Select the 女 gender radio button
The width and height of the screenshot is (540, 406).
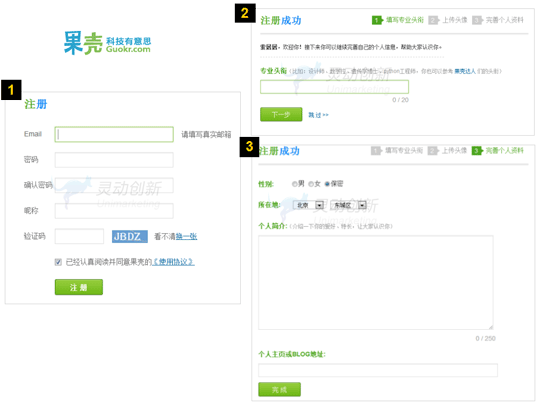coord(311,184)
